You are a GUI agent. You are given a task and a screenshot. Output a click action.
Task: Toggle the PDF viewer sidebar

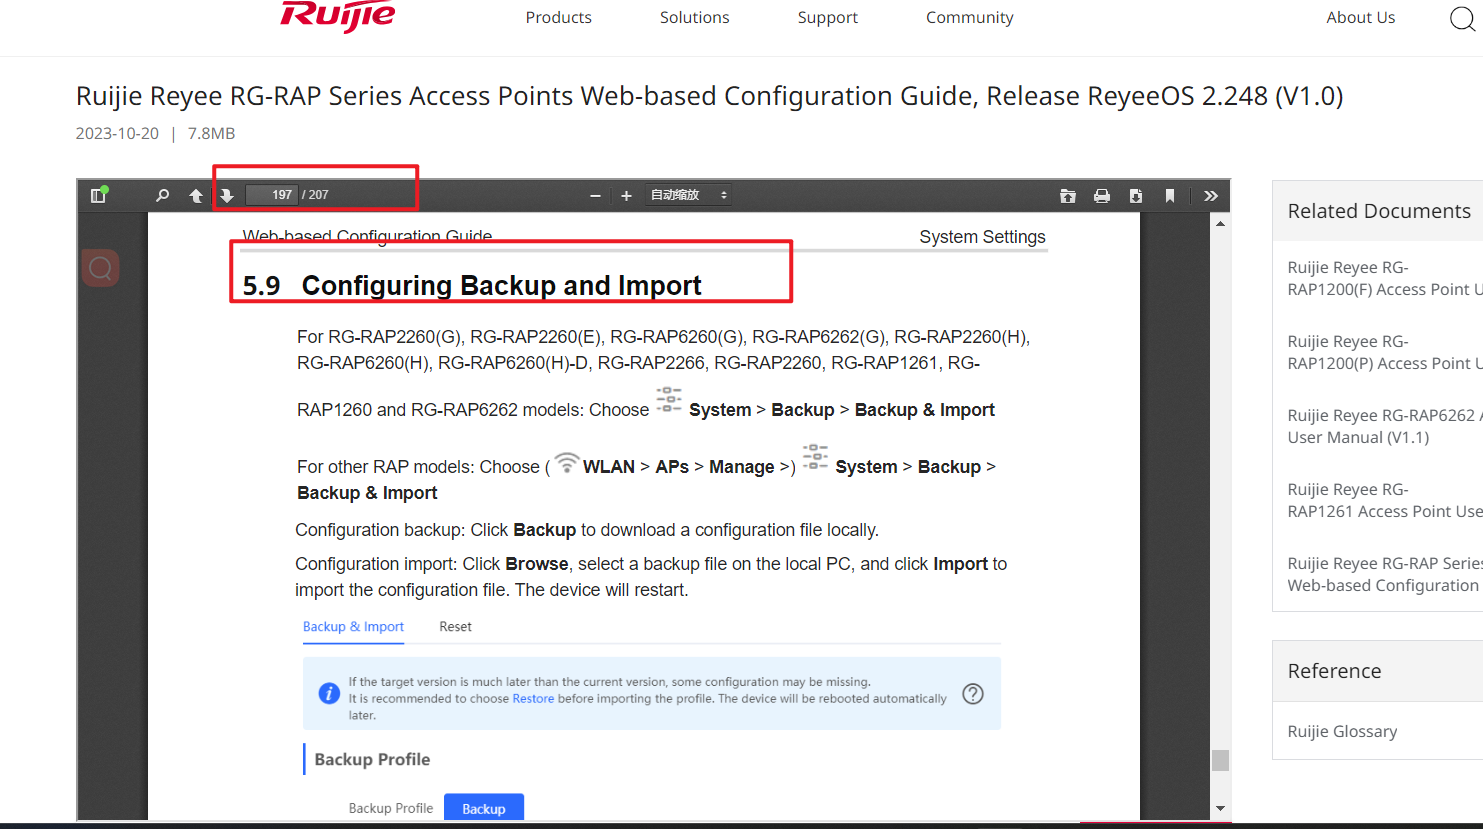click(x=98, y=195)
